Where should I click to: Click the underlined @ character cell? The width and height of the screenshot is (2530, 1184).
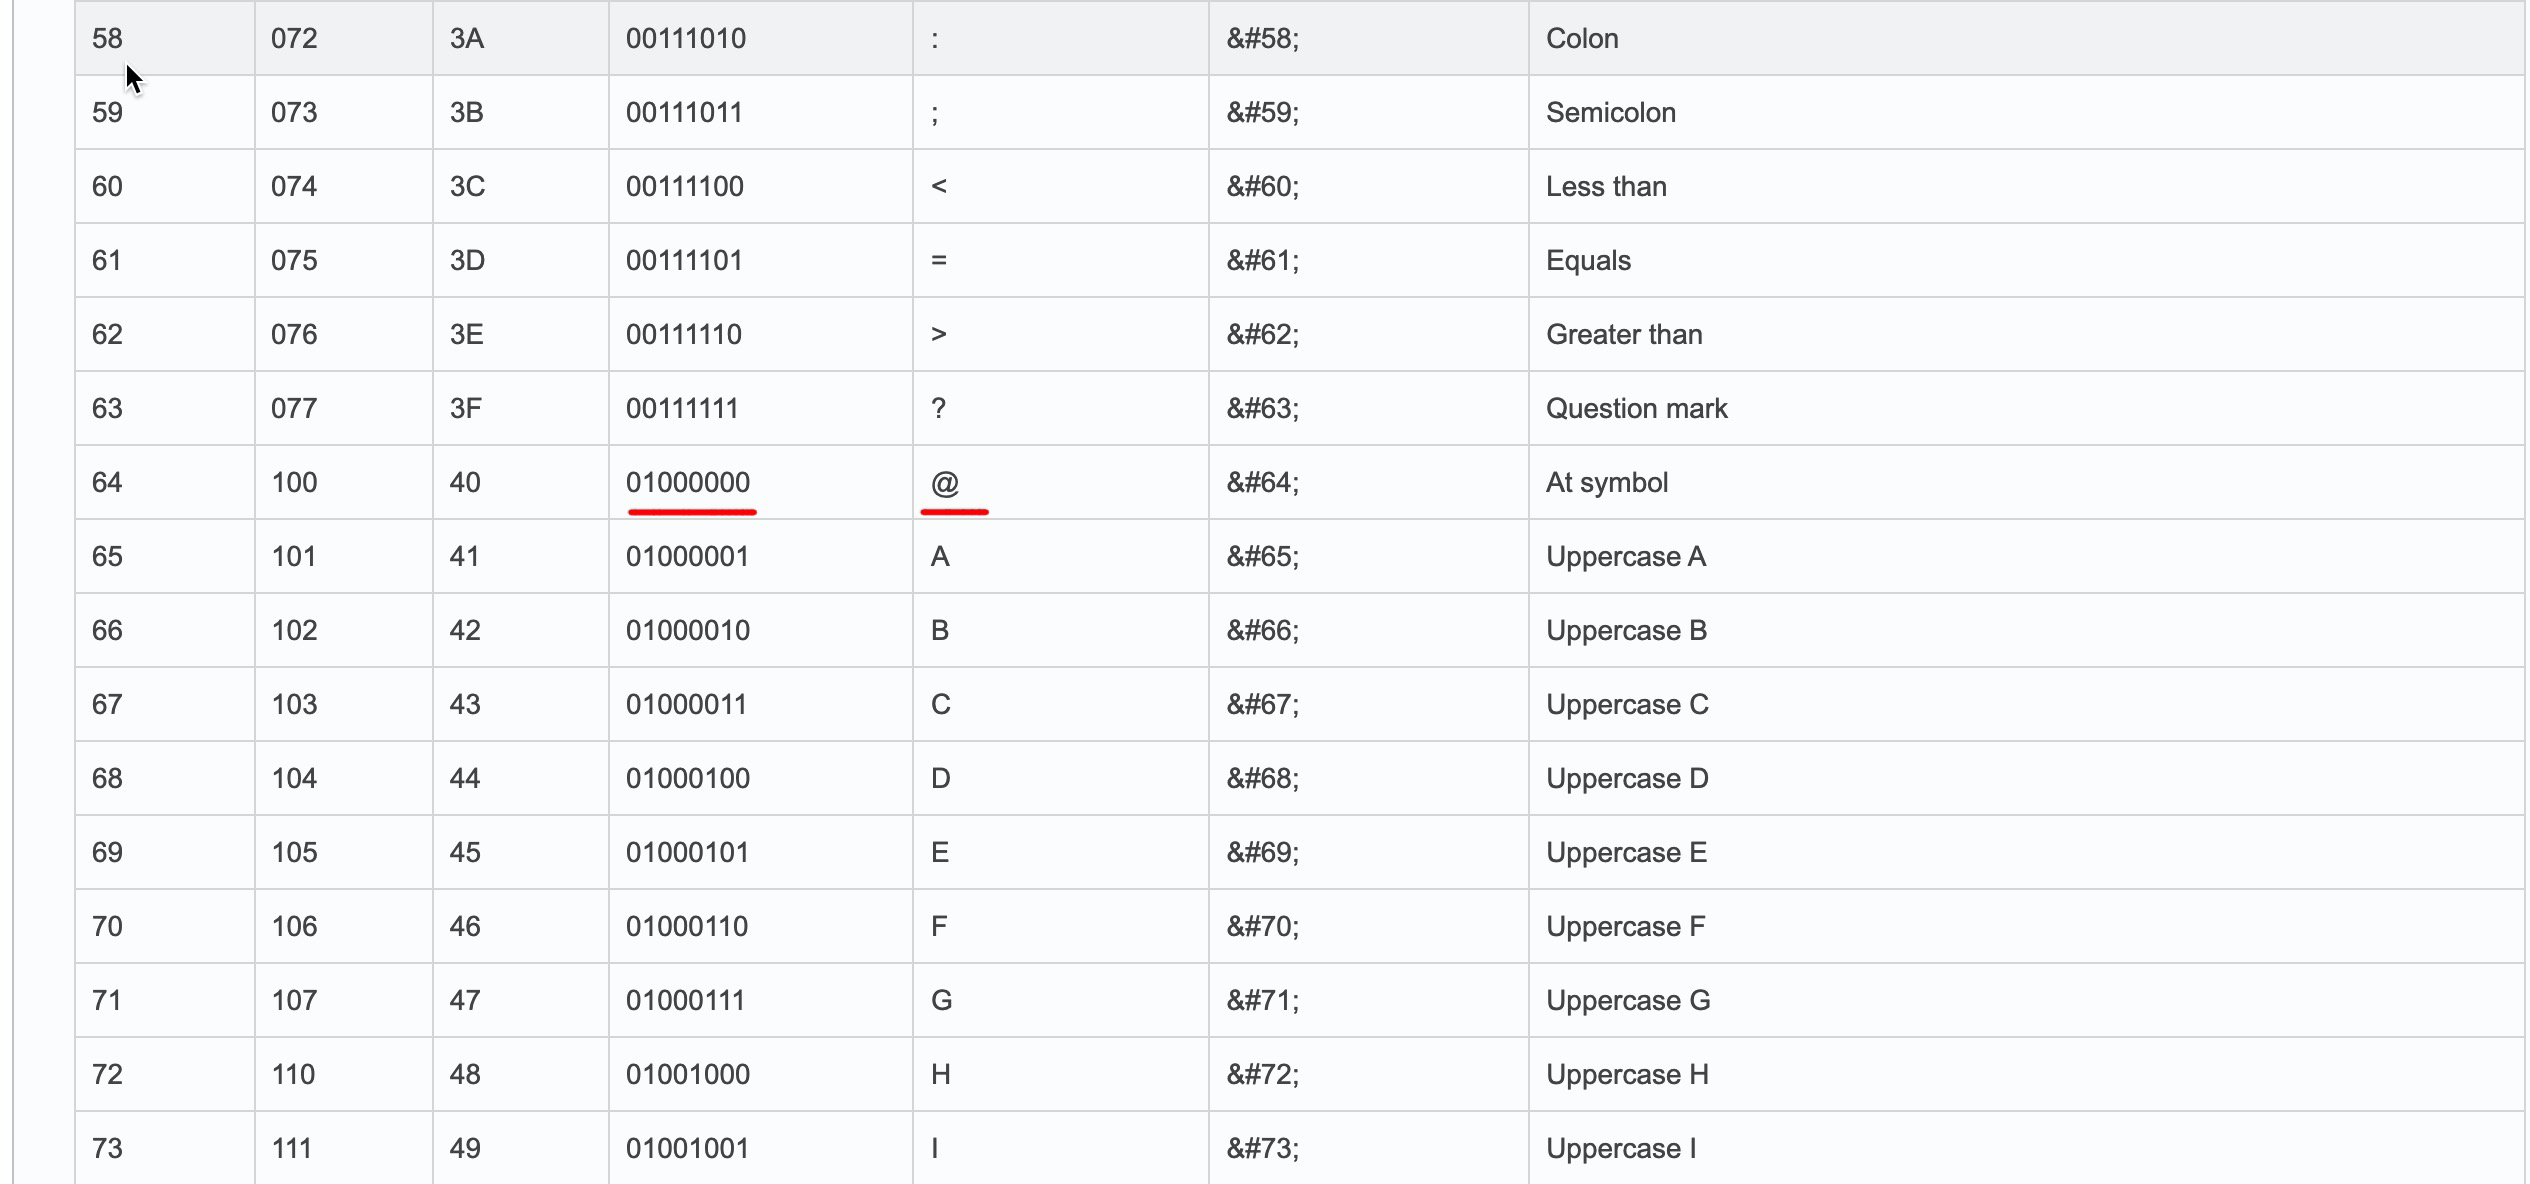point(945,483)
